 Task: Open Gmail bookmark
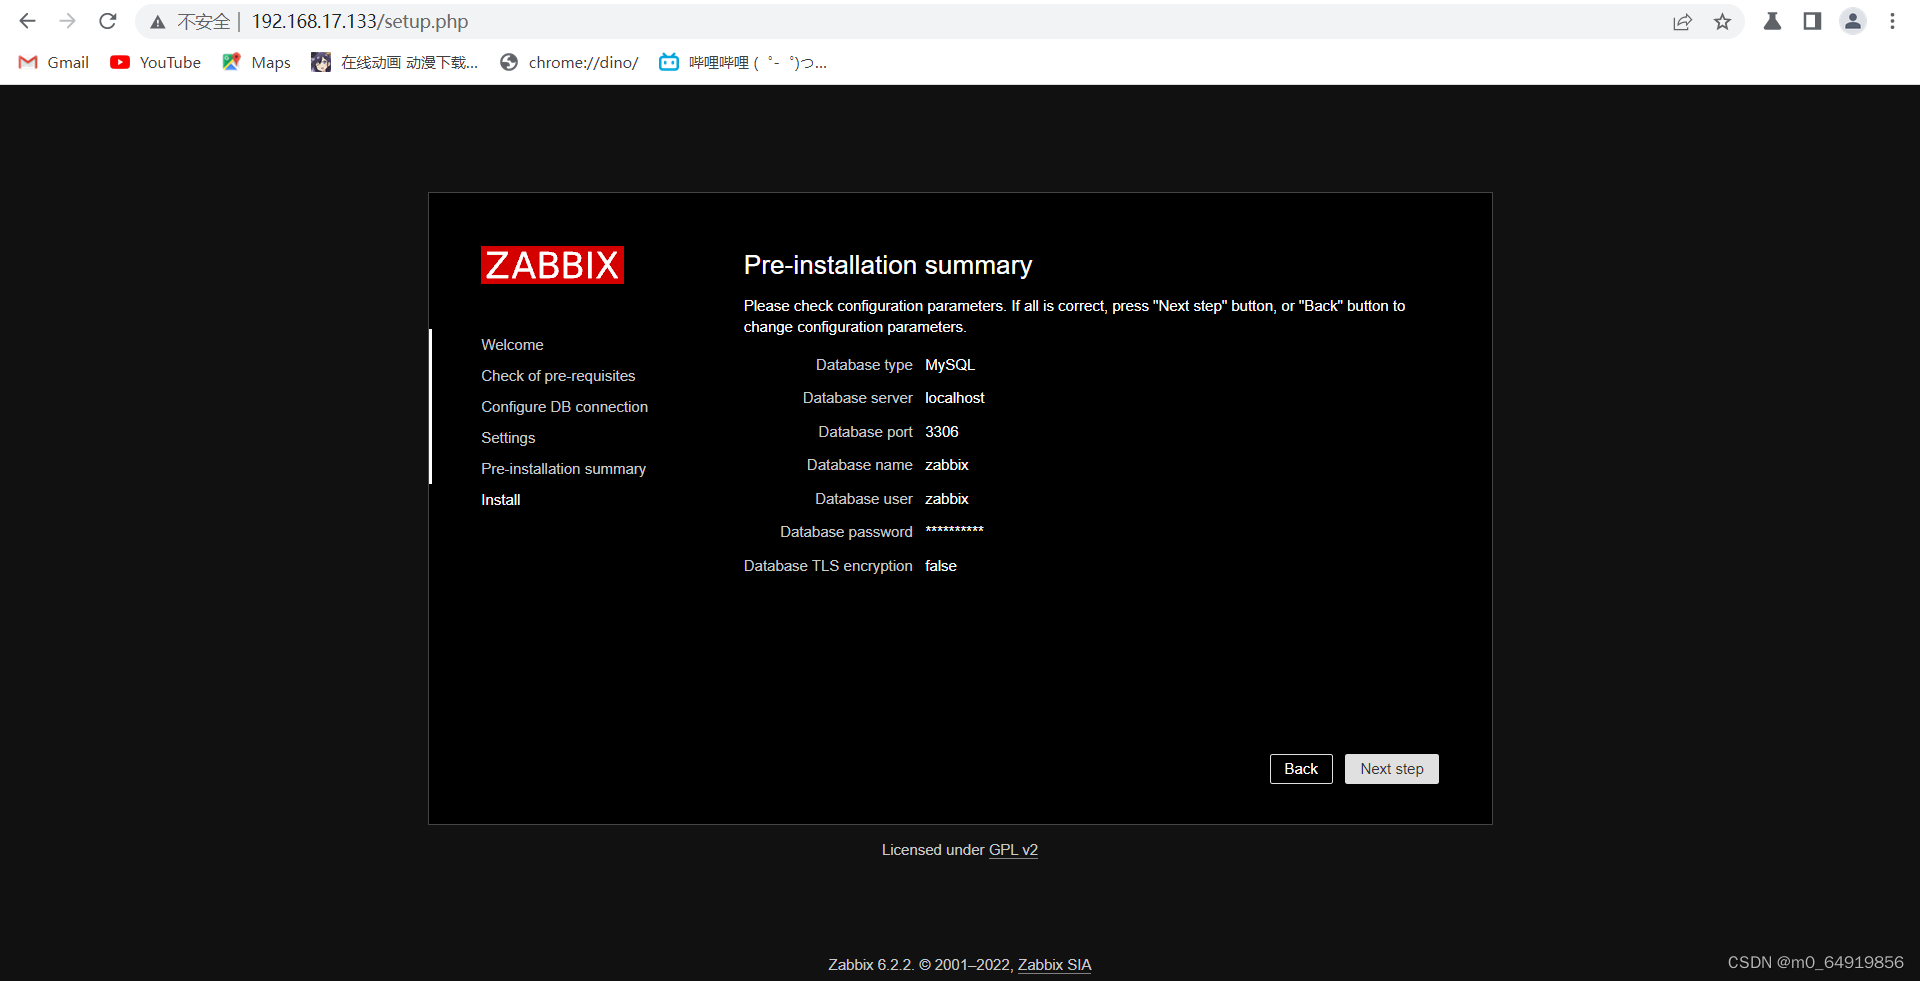tap(54, 62)
